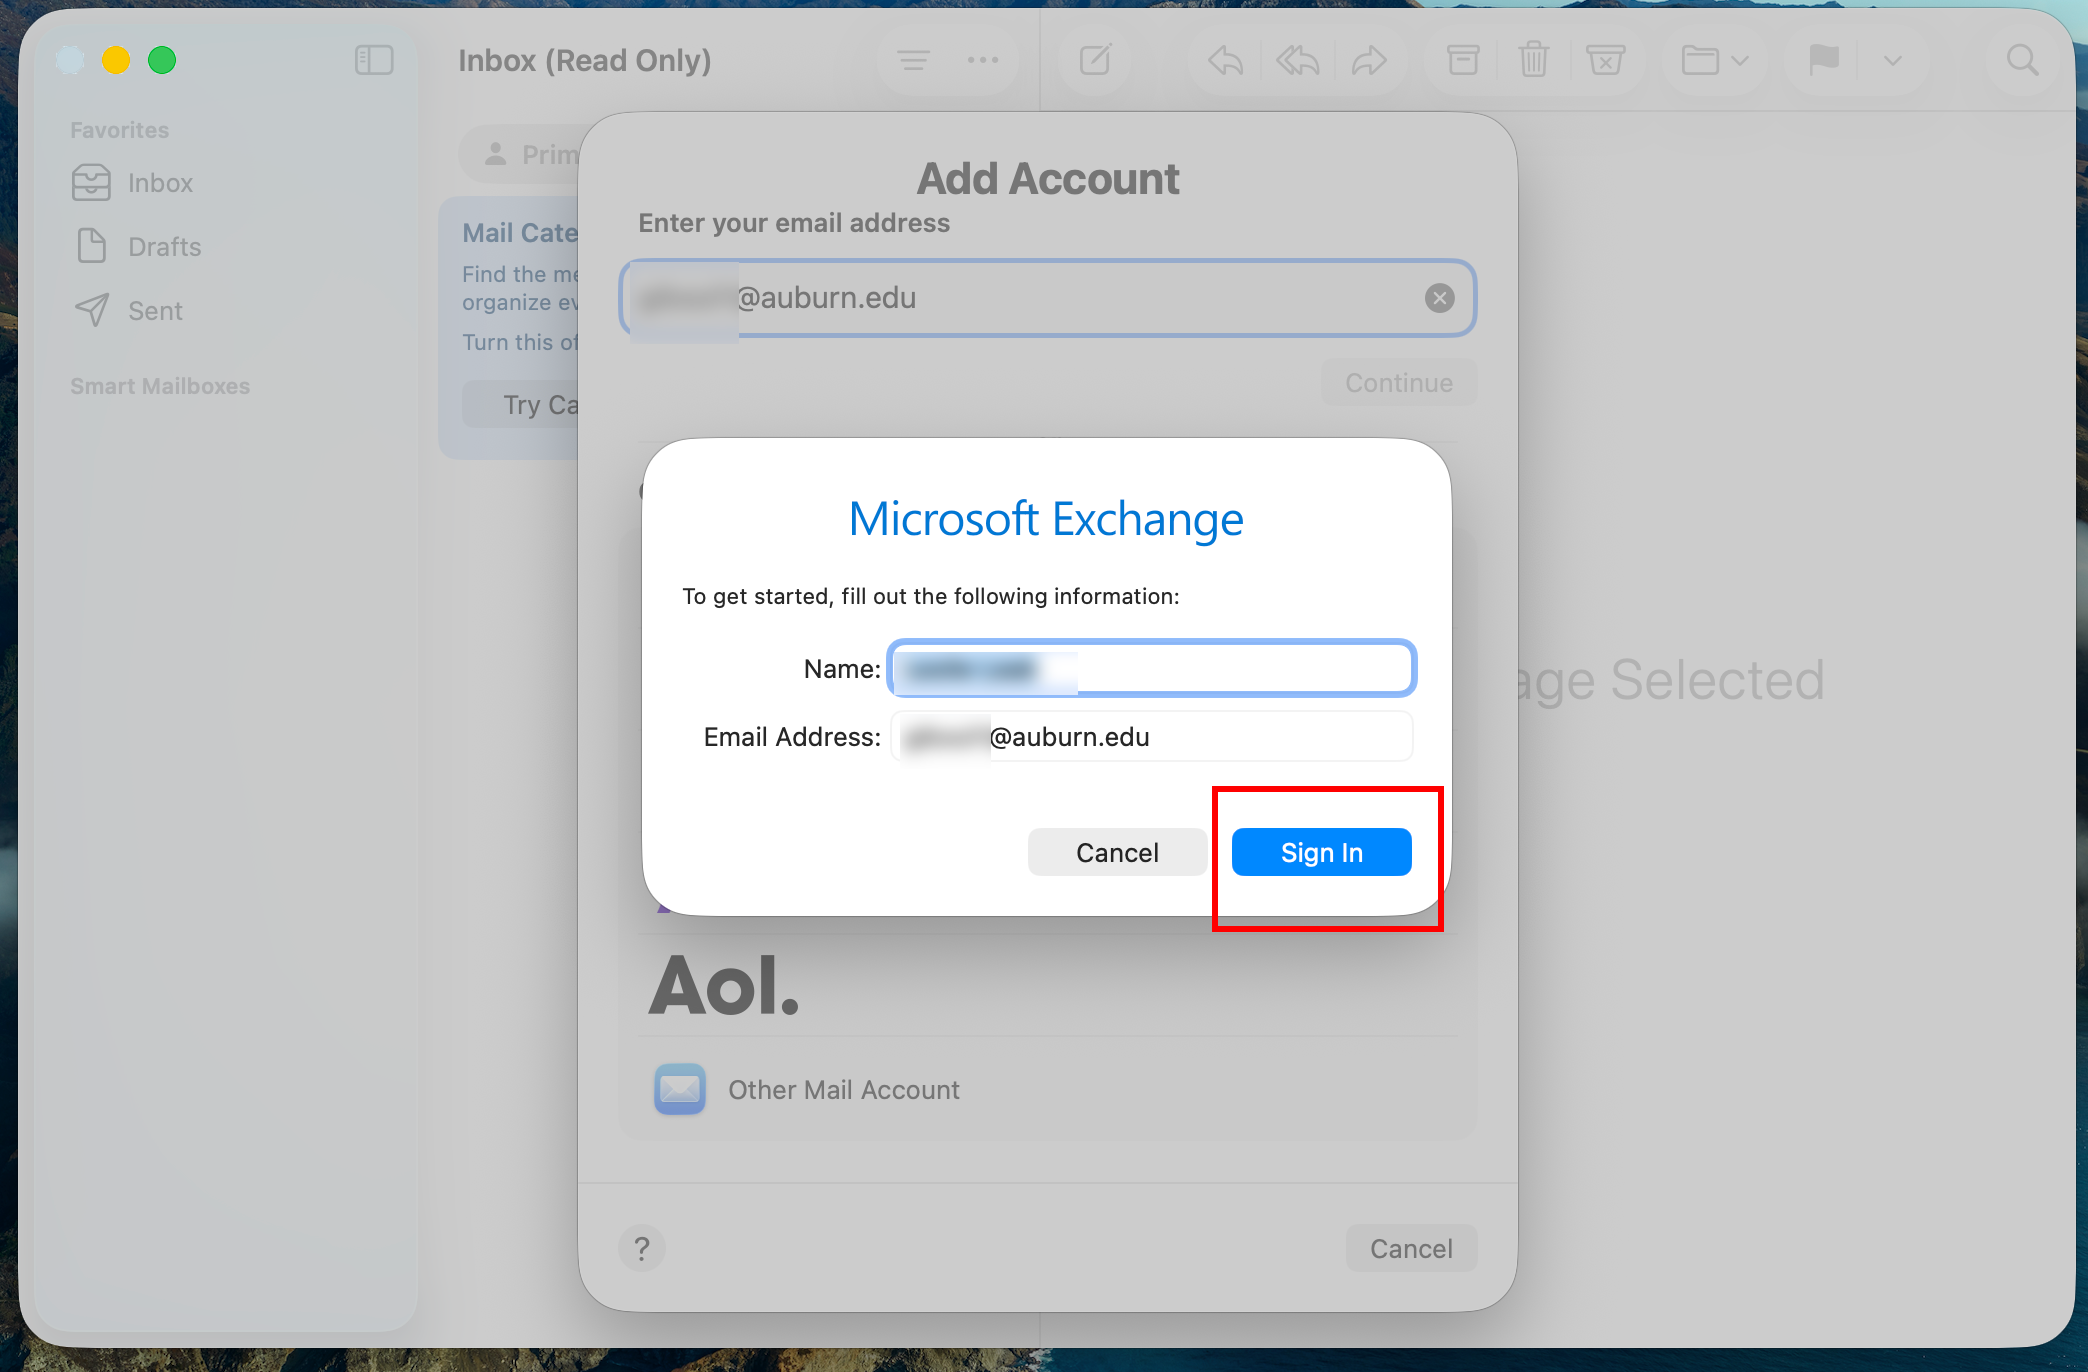
Task: Minimize the Mail window with yellow button
Action: pyautogui.click(x=116, y=60)
